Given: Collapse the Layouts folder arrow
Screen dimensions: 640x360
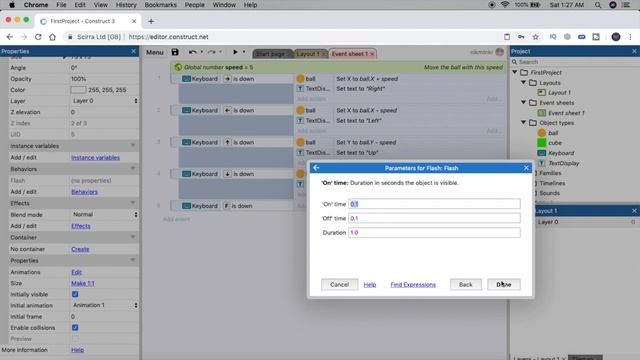Looking at the screenshot, I should click(524, 82).
